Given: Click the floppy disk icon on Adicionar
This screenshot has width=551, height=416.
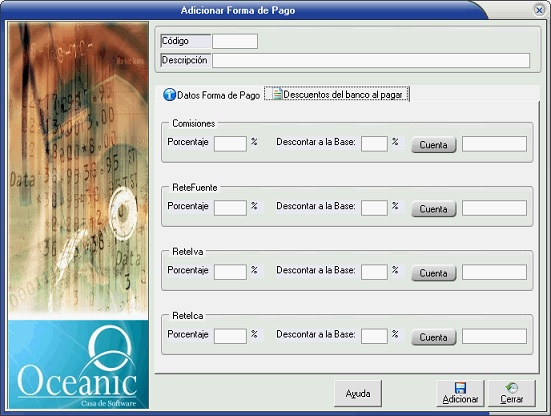Looking at the screenshot, I should click(460, 388).
